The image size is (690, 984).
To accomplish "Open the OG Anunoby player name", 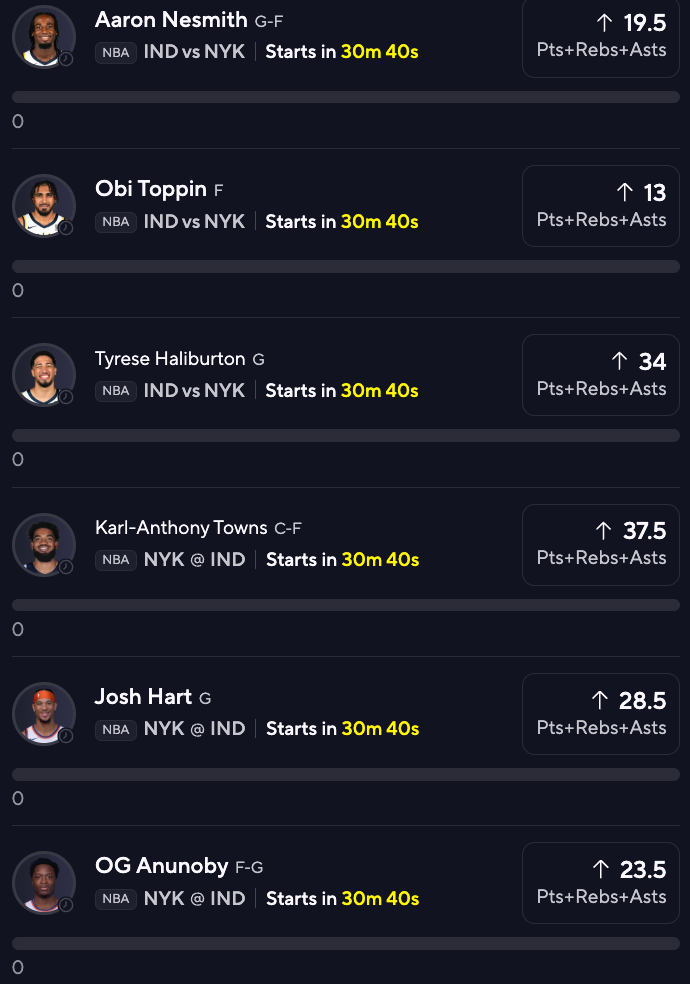I will (x=161, y=866).
